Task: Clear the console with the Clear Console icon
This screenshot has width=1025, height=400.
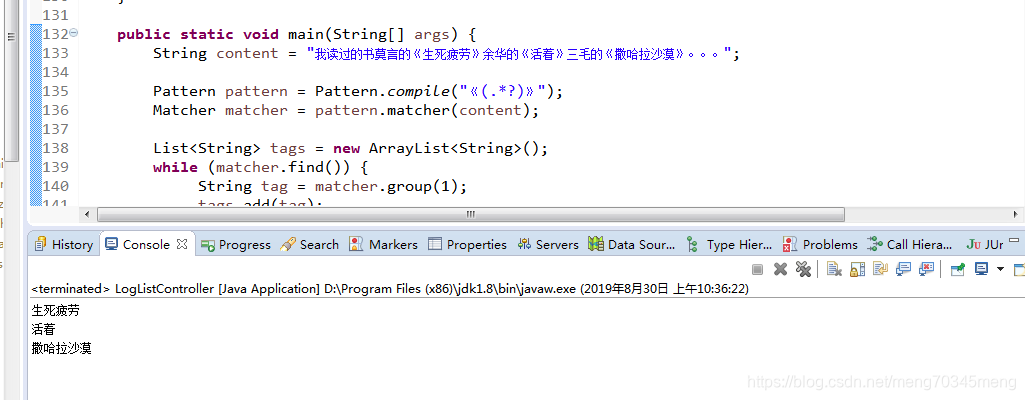Action: [x=833, y=269]
